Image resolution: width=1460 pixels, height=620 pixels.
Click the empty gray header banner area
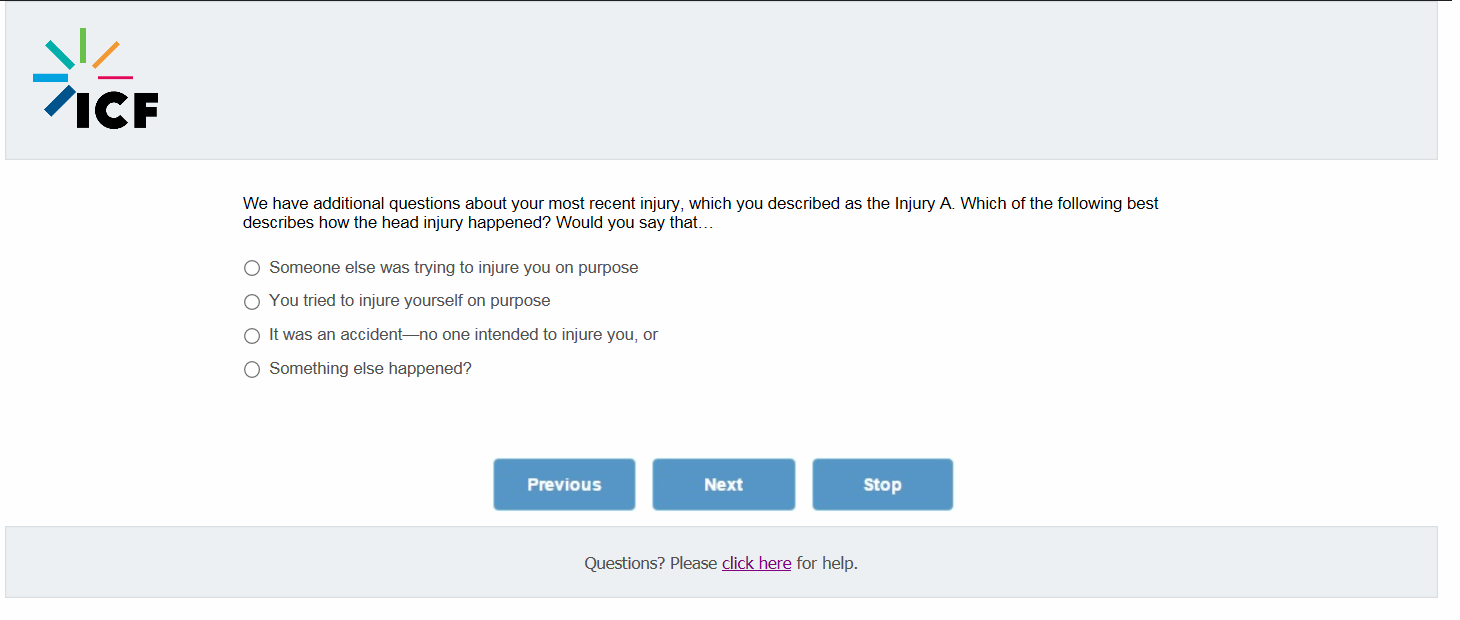click(x=800, y=80)
